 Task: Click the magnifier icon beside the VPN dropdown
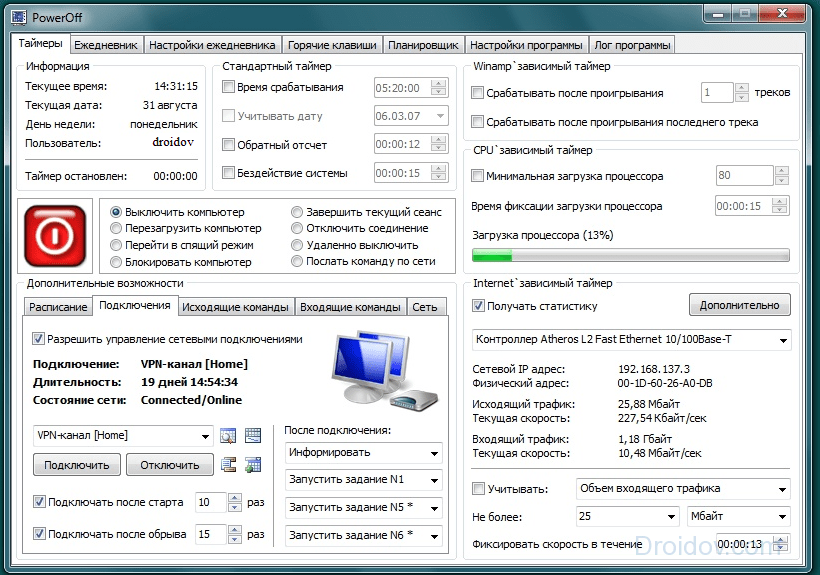(228, 435)
